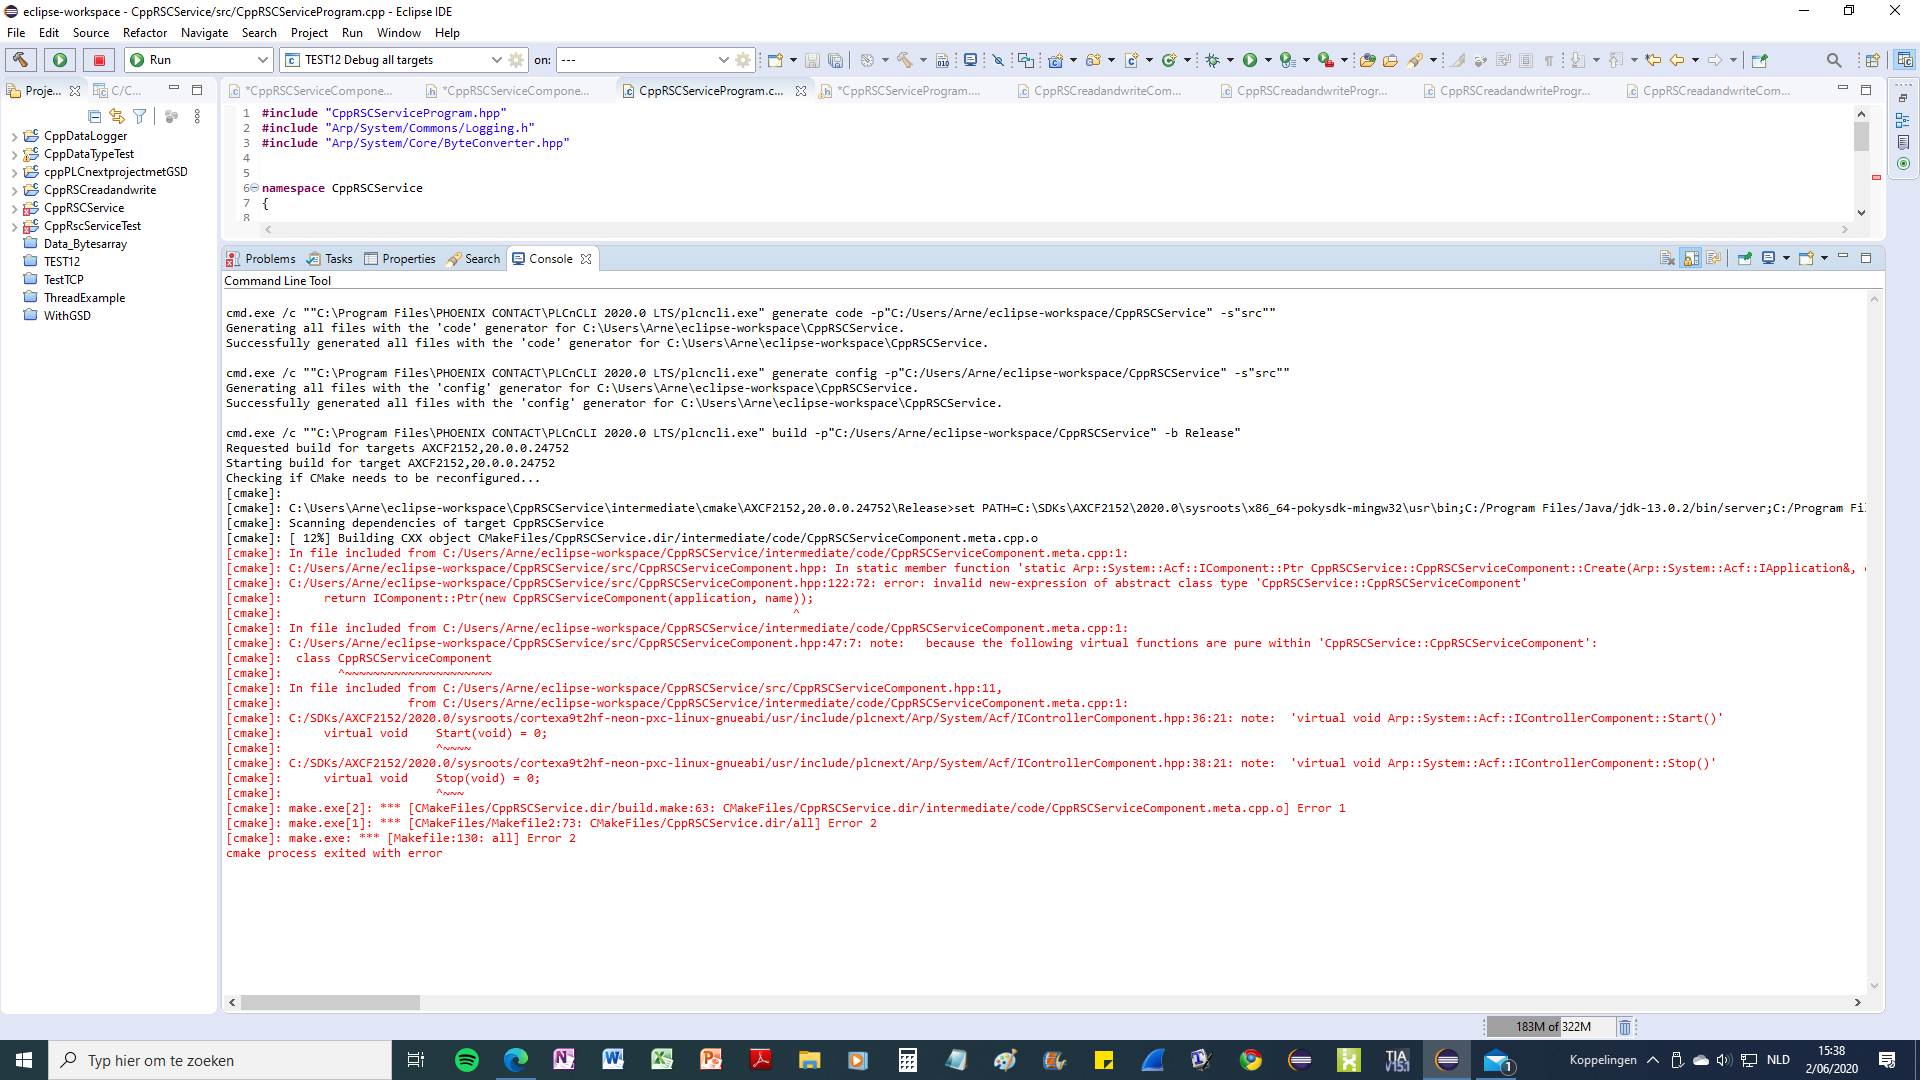Image resolution: width=1920 pixels, height=1080 pixels.
Task: Click Collapse All in Project Explorer
Action: tap(95, 117)
